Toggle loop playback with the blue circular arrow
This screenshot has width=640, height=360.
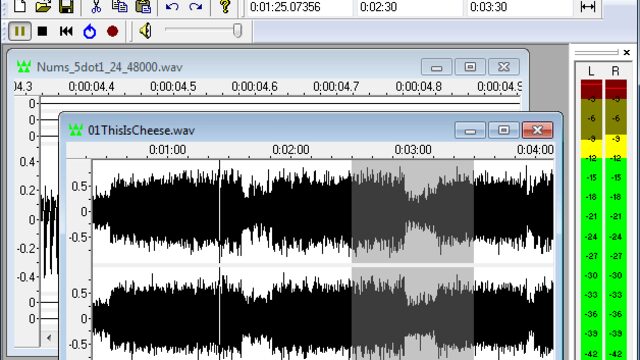tap(89, 31)
